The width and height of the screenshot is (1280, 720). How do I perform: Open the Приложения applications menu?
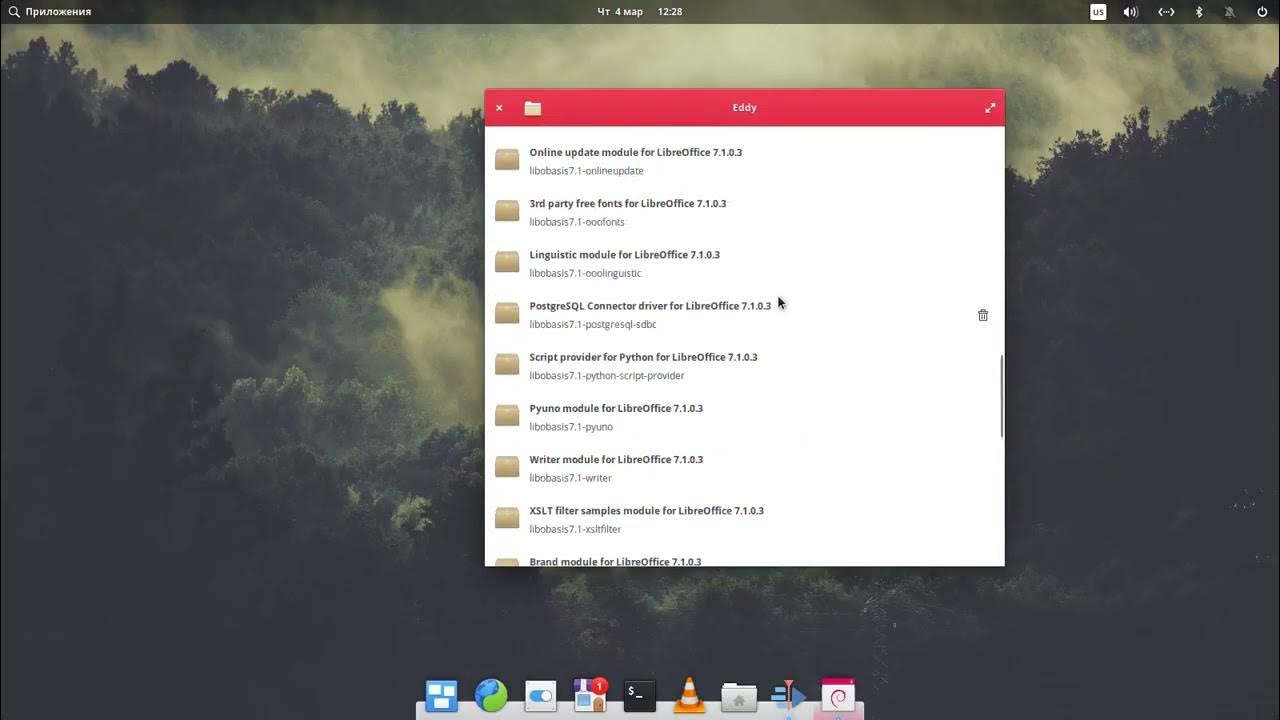coord(50,12)
